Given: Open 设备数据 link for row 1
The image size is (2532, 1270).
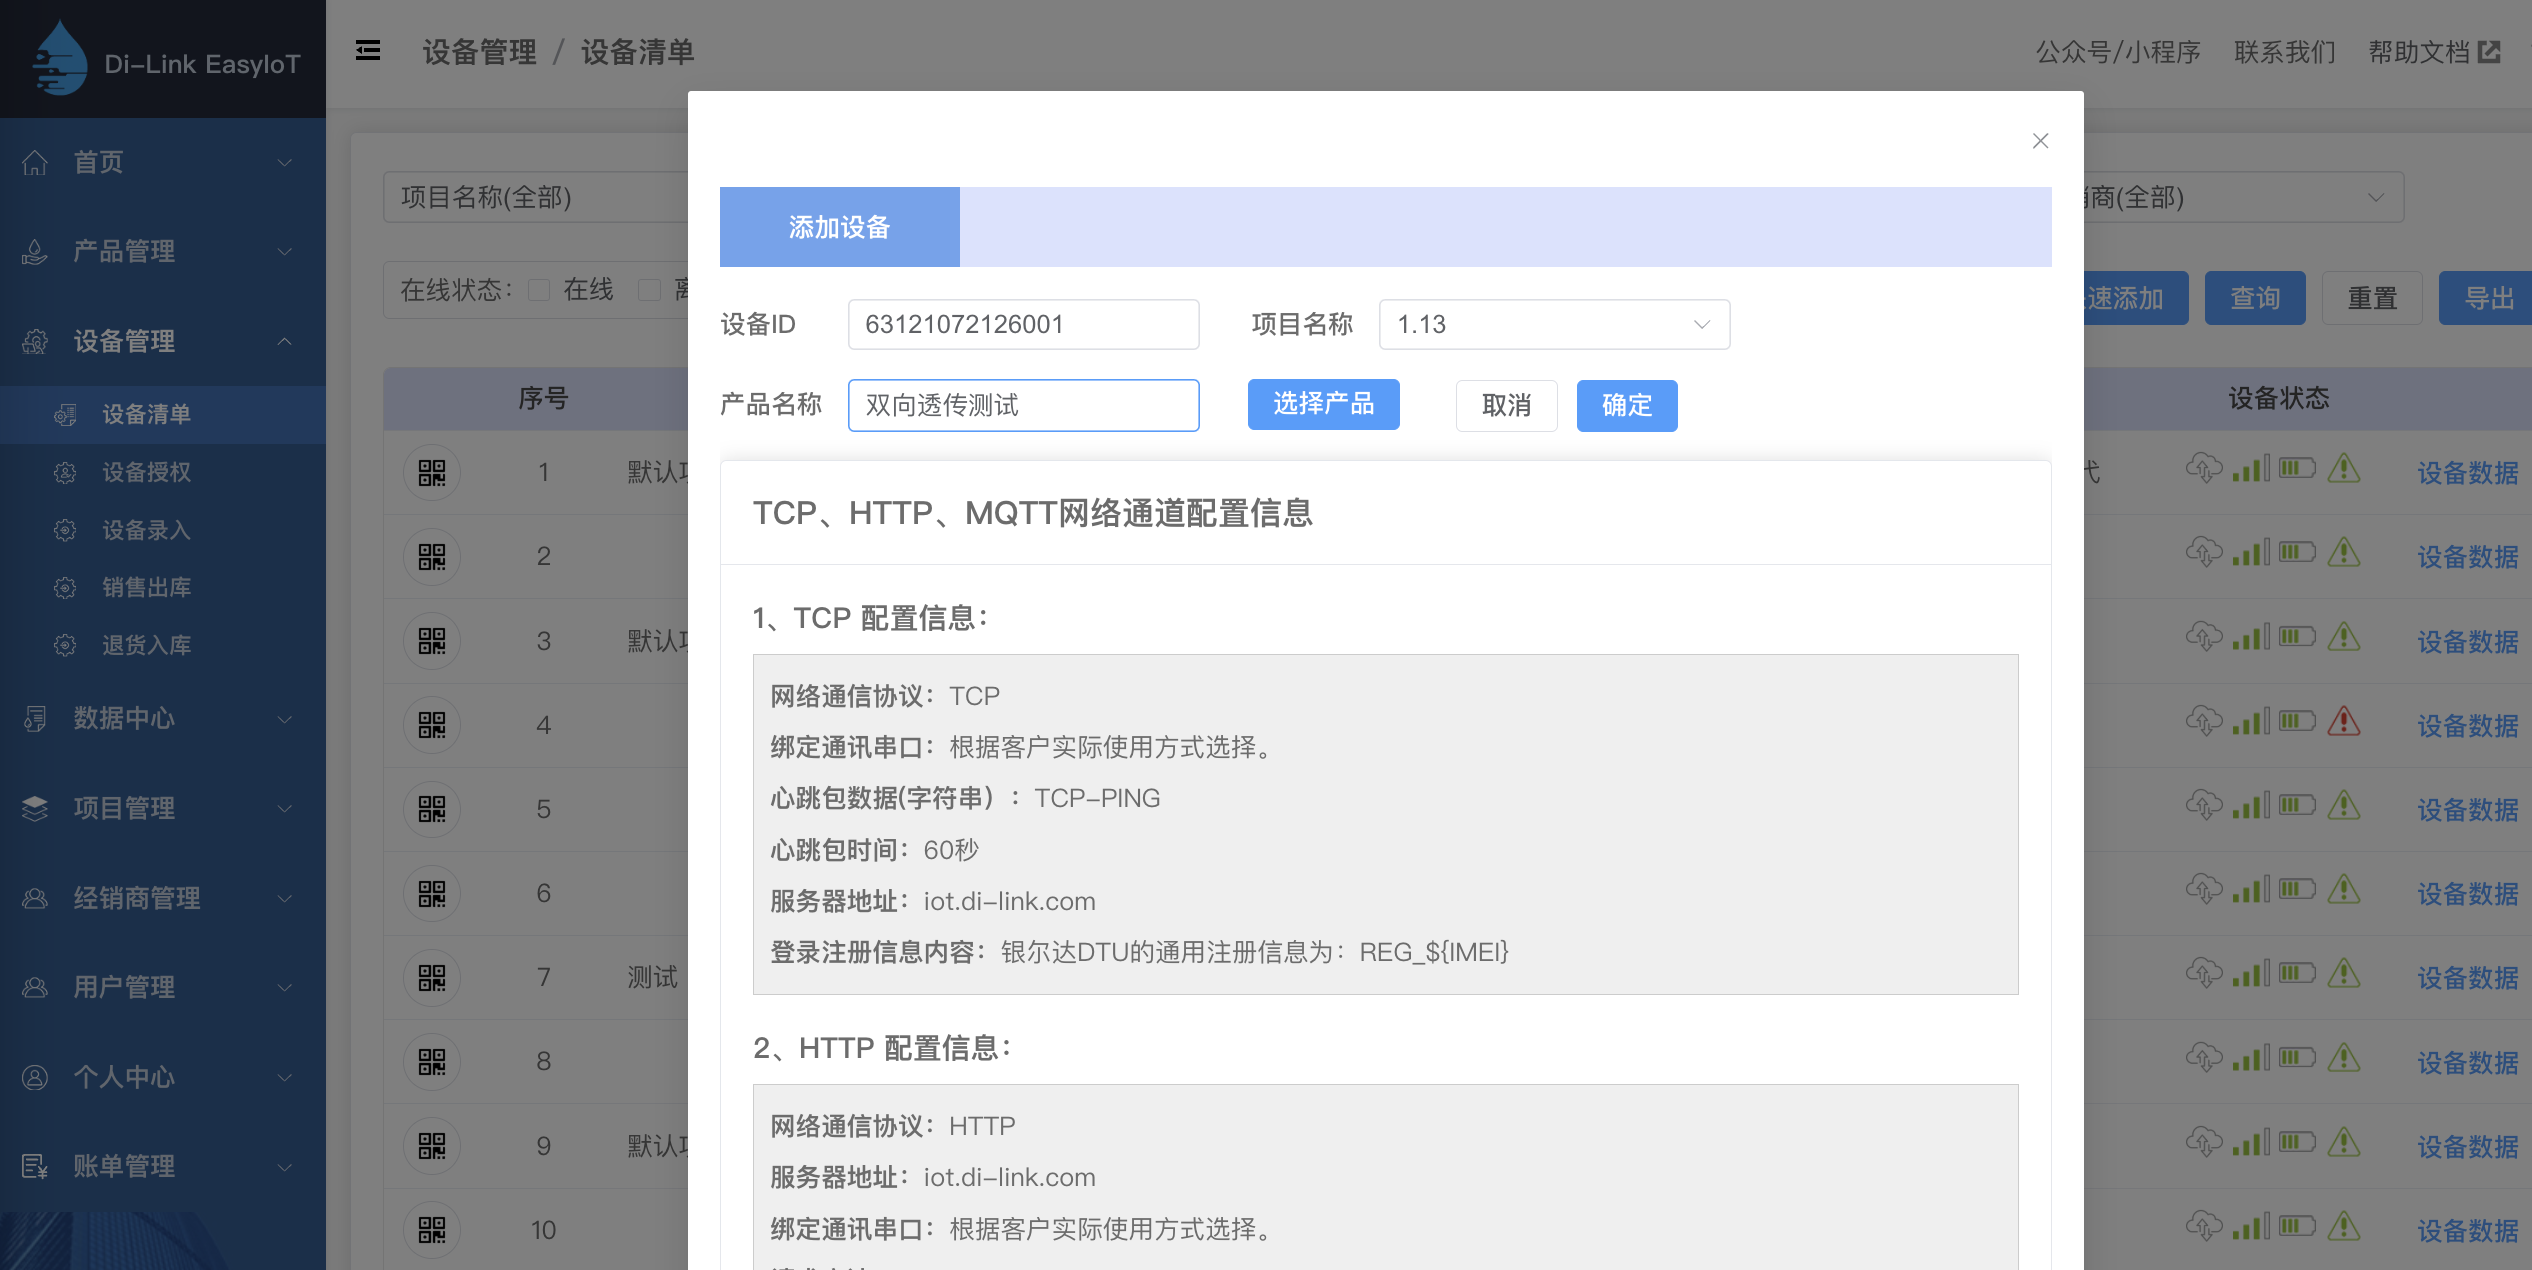Looking at the screenshot, I should click(2467, 472).
